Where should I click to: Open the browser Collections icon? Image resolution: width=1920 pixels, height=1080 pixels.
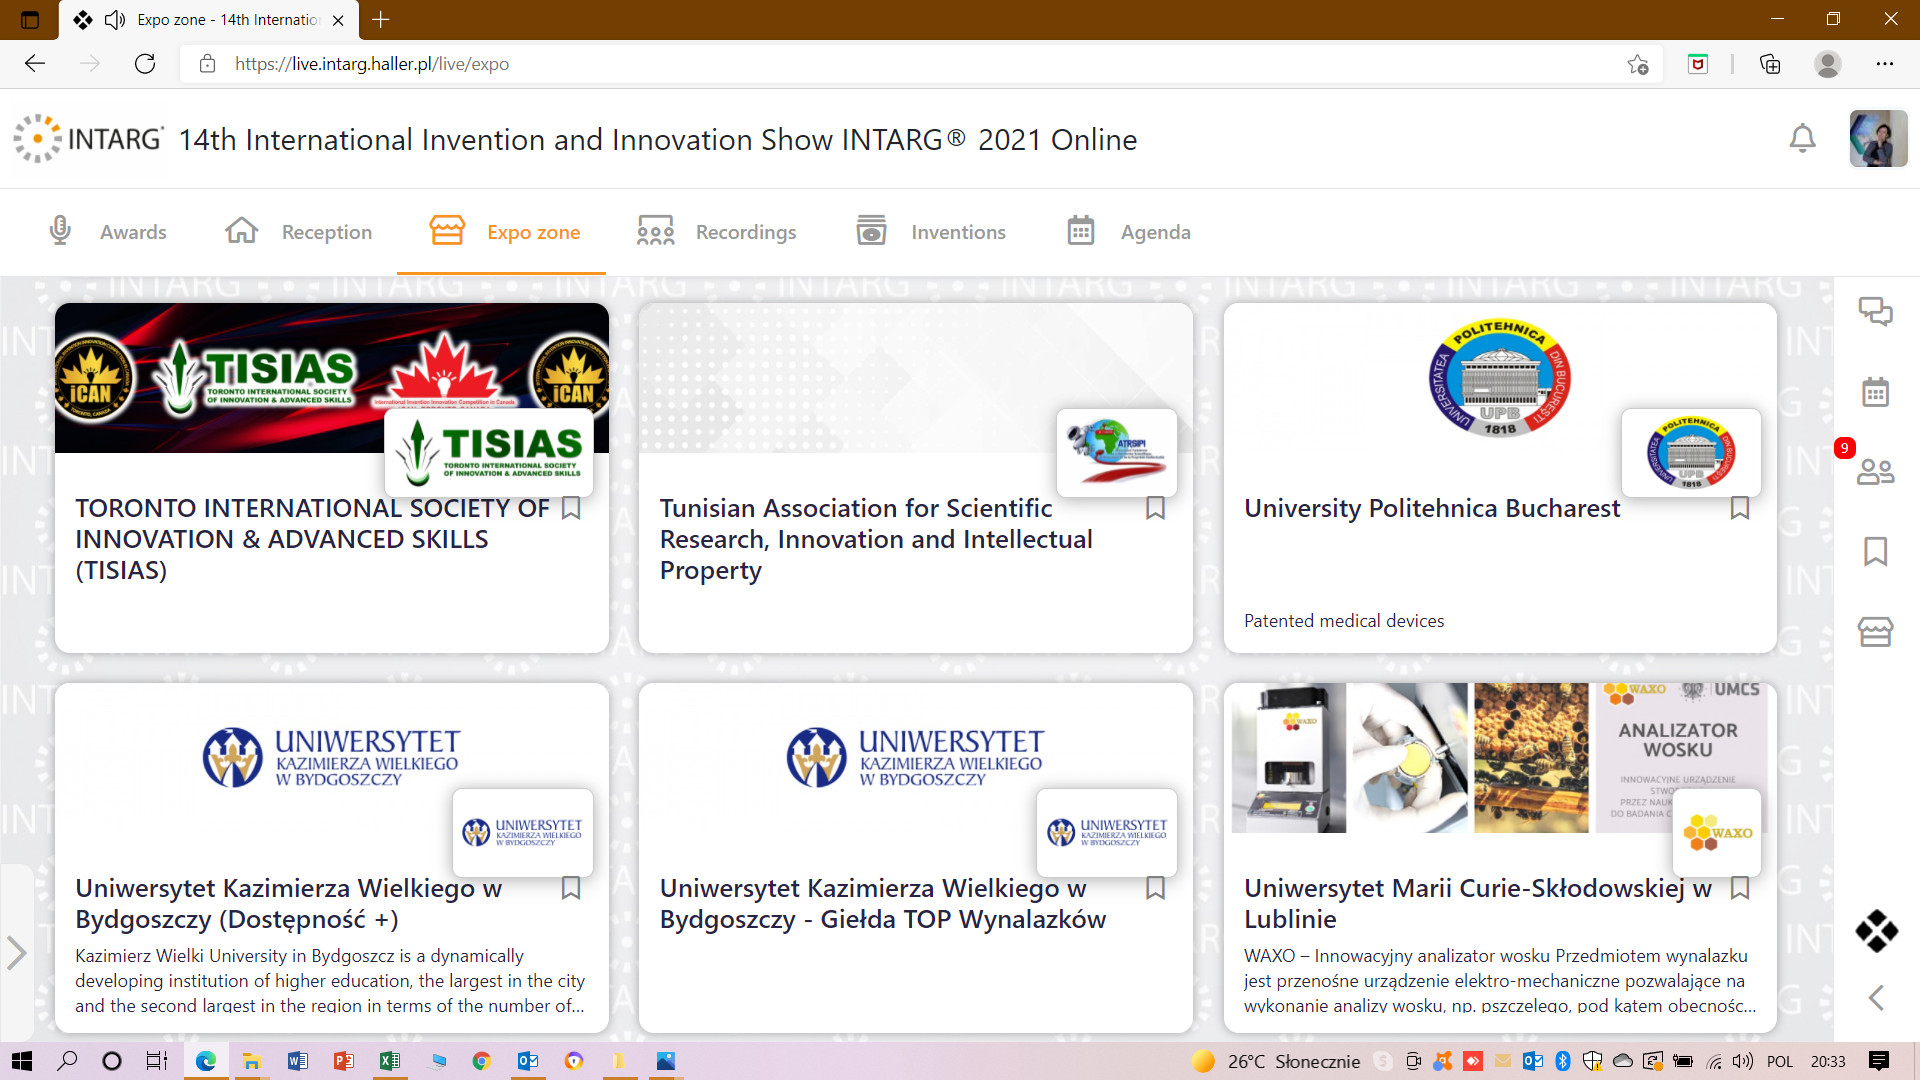(1770, 64)
